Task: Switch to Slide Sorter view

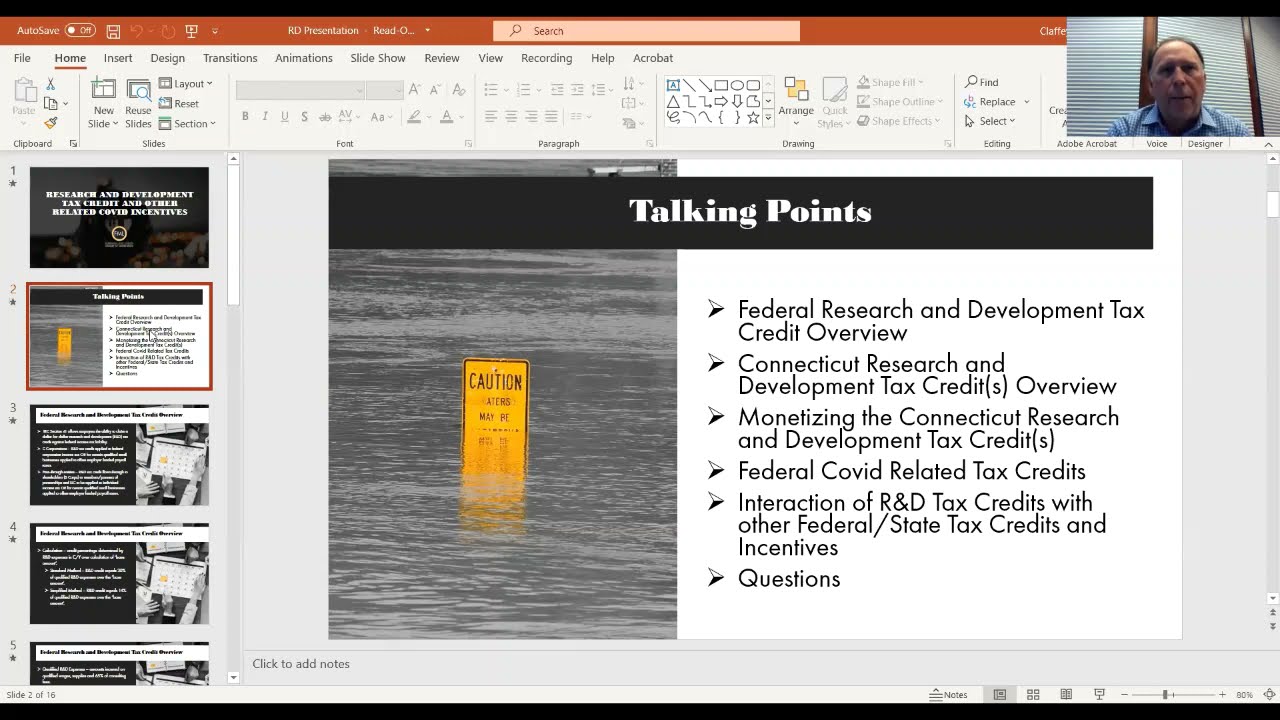Action: click(1033, 695)
